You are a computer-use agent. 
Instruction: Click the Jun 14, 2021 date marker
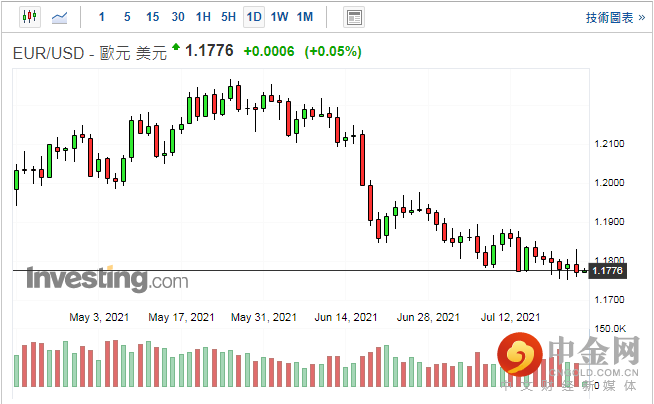point(347,317)
